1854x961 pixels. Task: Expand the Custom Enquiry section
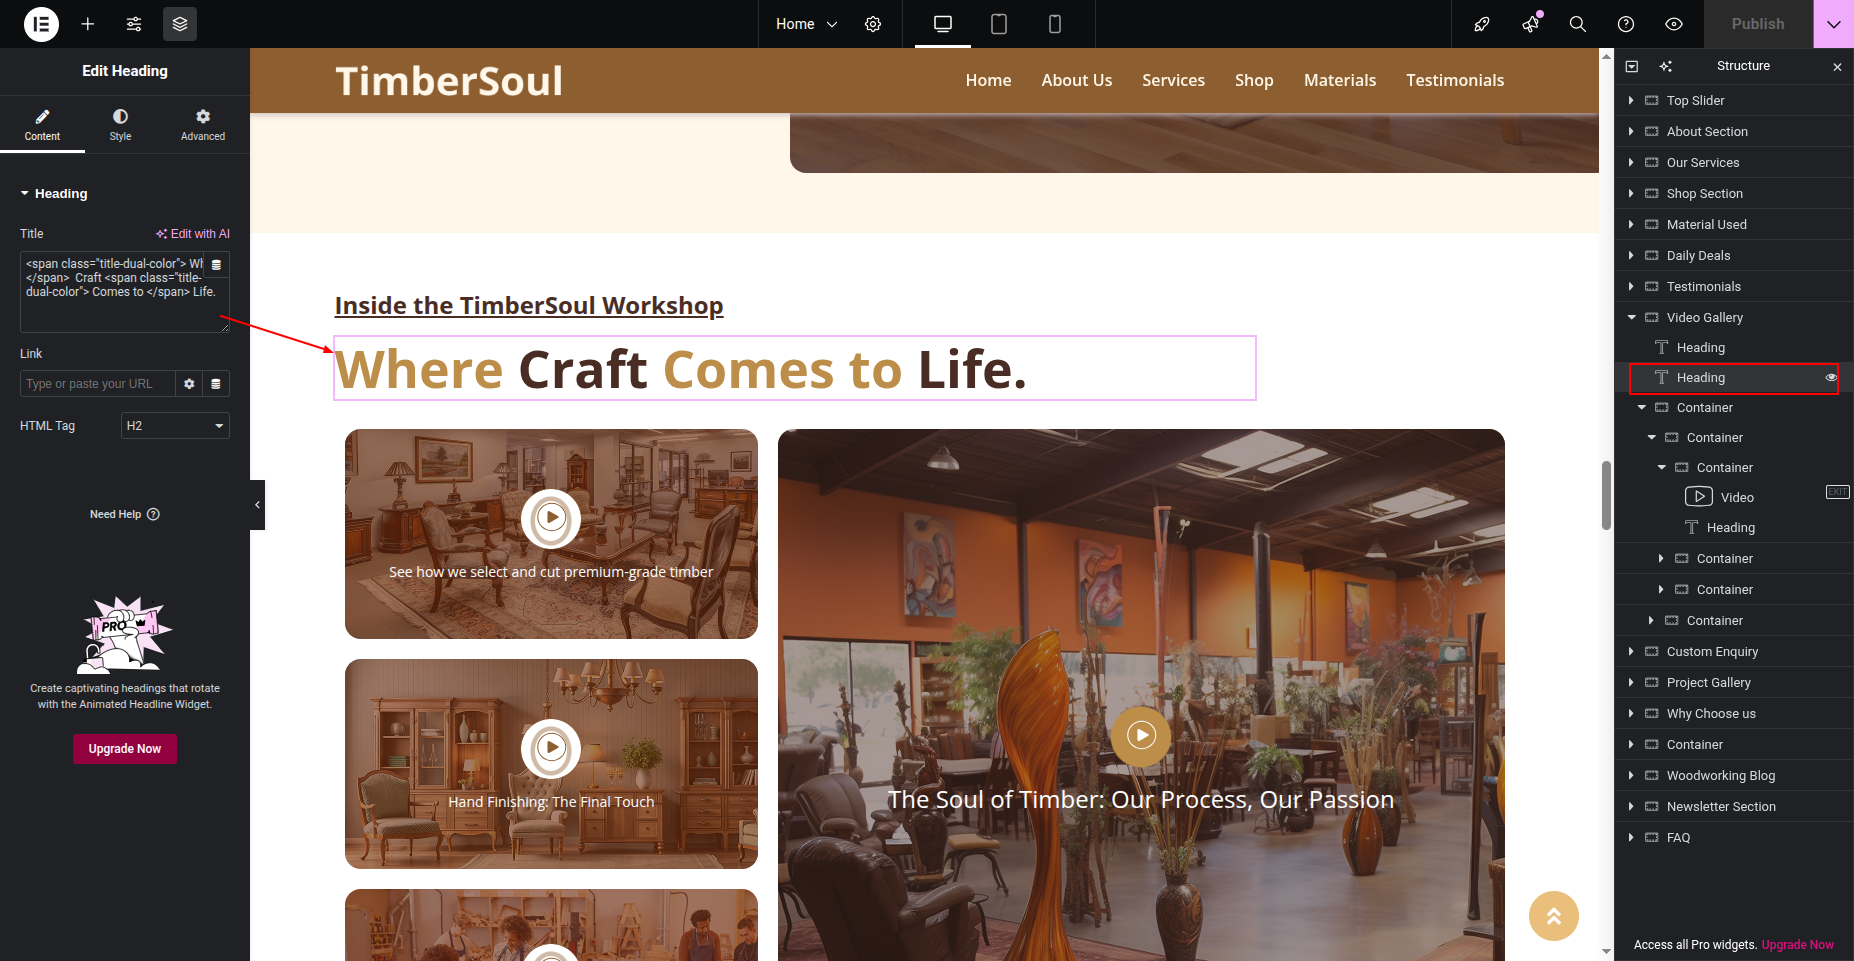click(1631, 651)
